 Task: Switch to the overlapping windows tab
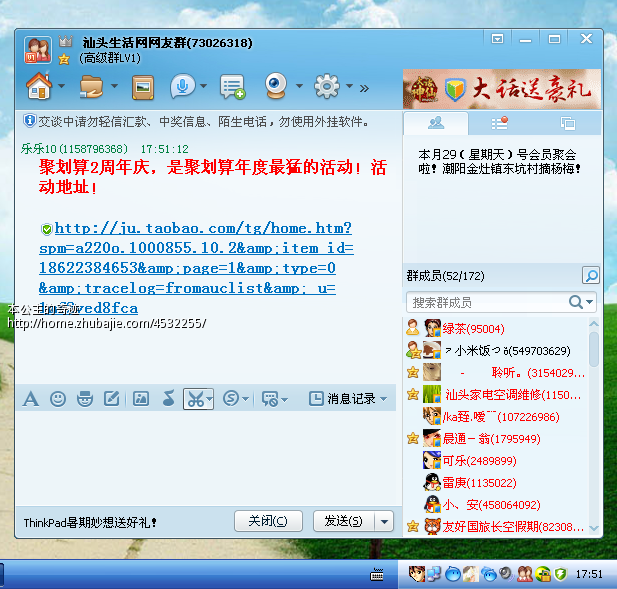(x=567, y=123)
